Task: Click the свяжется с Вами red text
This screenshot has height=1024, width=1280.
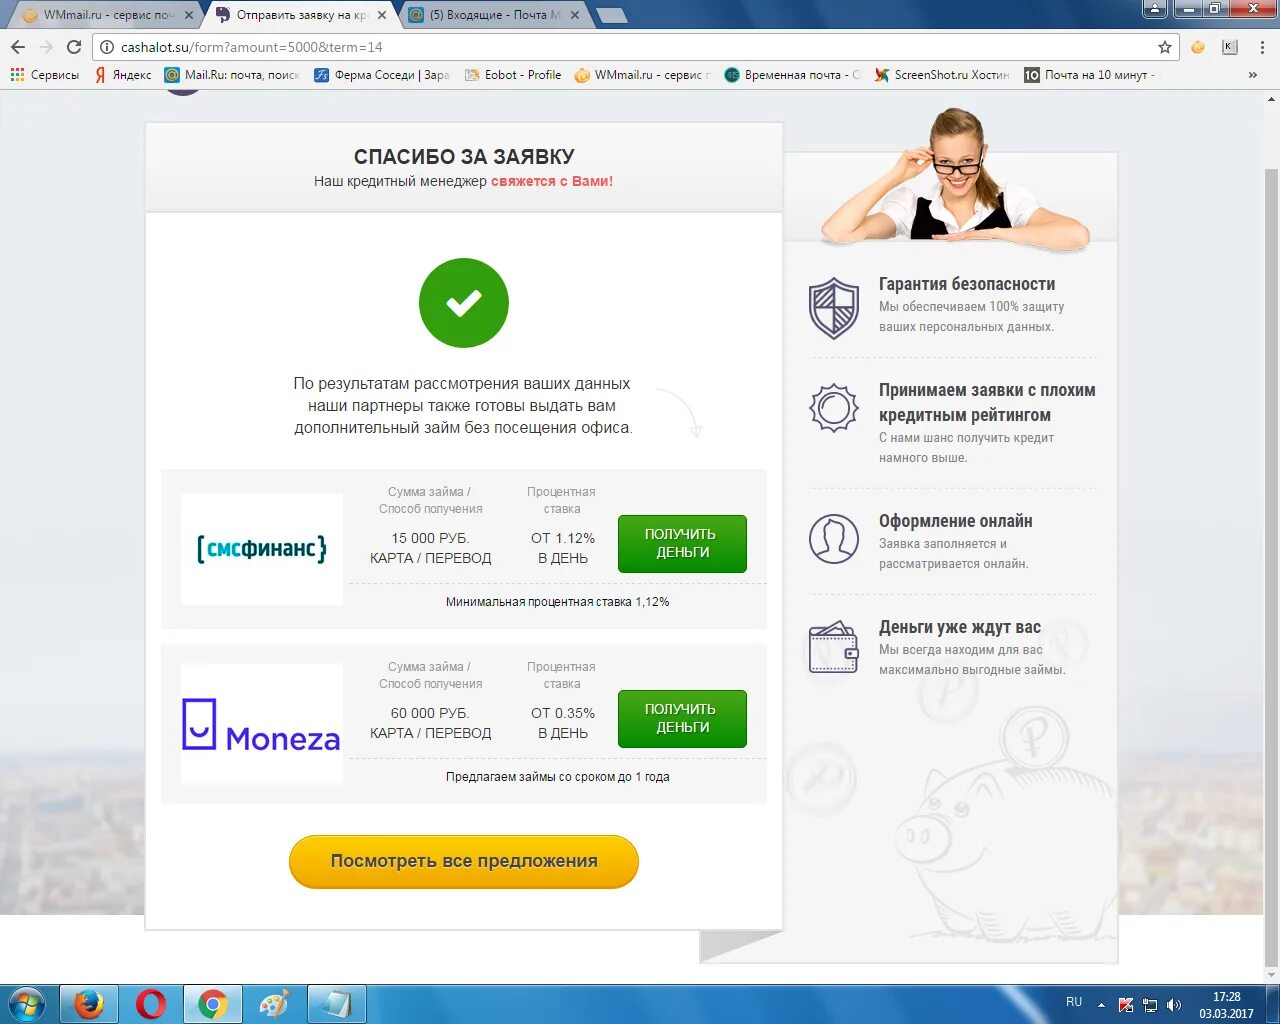Action: (x=552, y=181)
